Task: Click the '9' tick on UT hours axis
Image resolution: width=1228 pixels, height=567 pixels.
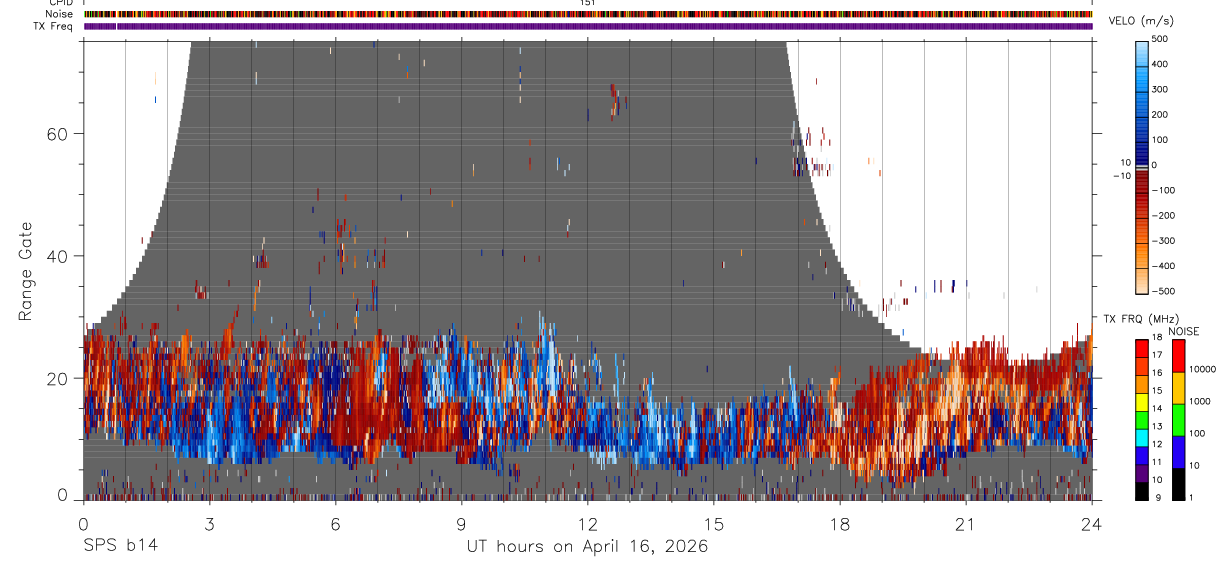Action: tap(461, 522)
